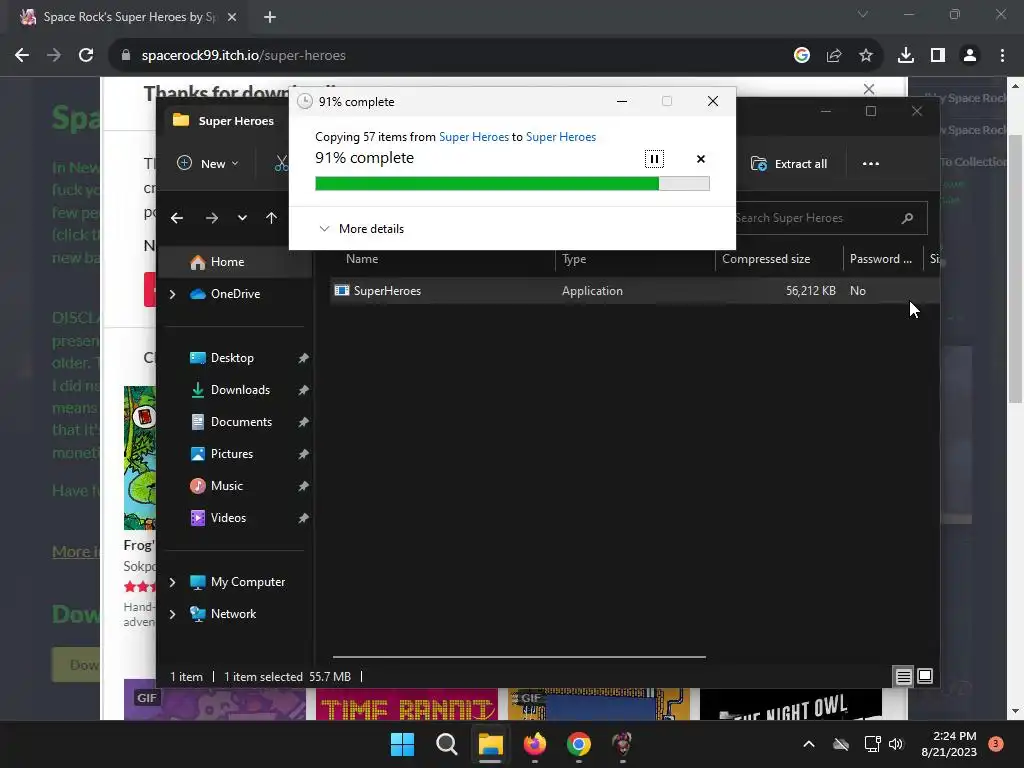Click the horizontal scrollbar in file list
The height and width of the screenshot is (768, 1024).
[x=519, y=657]
